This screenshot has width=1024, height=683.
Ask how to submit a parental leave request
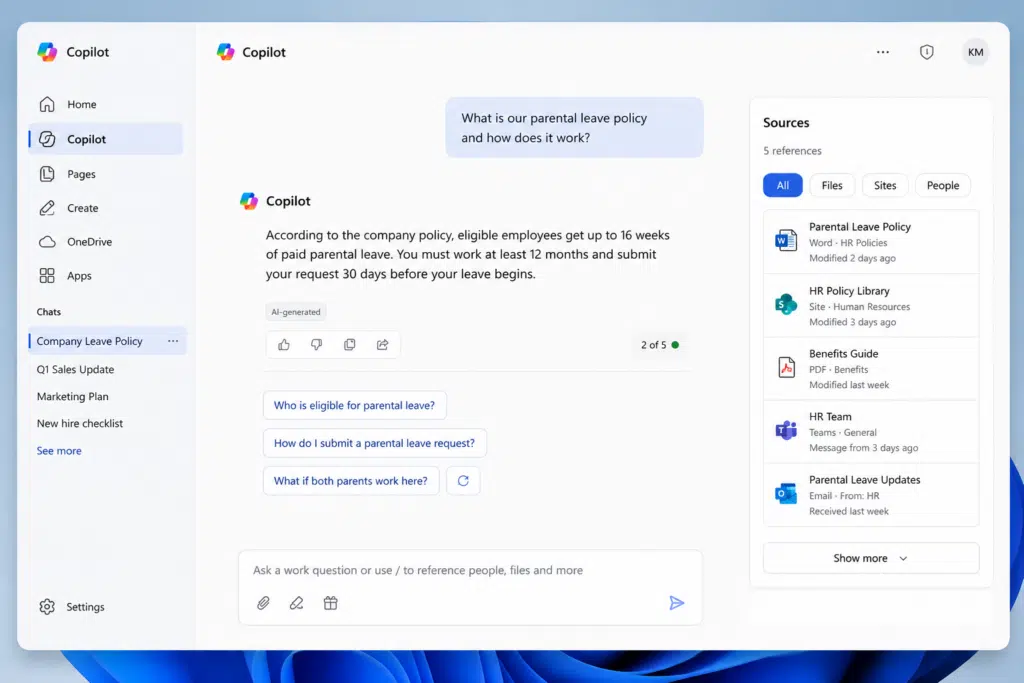point(374,443)
